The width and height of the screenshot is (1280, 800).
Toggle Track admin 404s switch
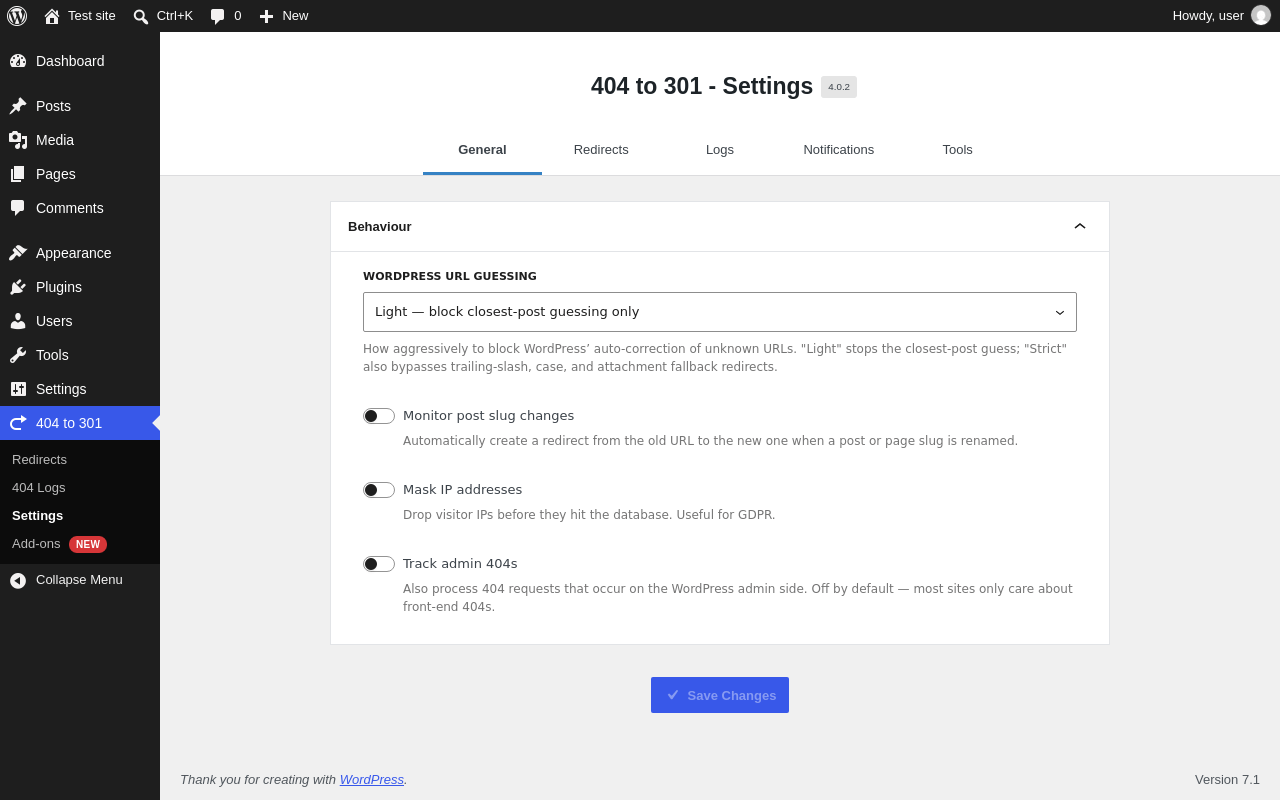379,564
